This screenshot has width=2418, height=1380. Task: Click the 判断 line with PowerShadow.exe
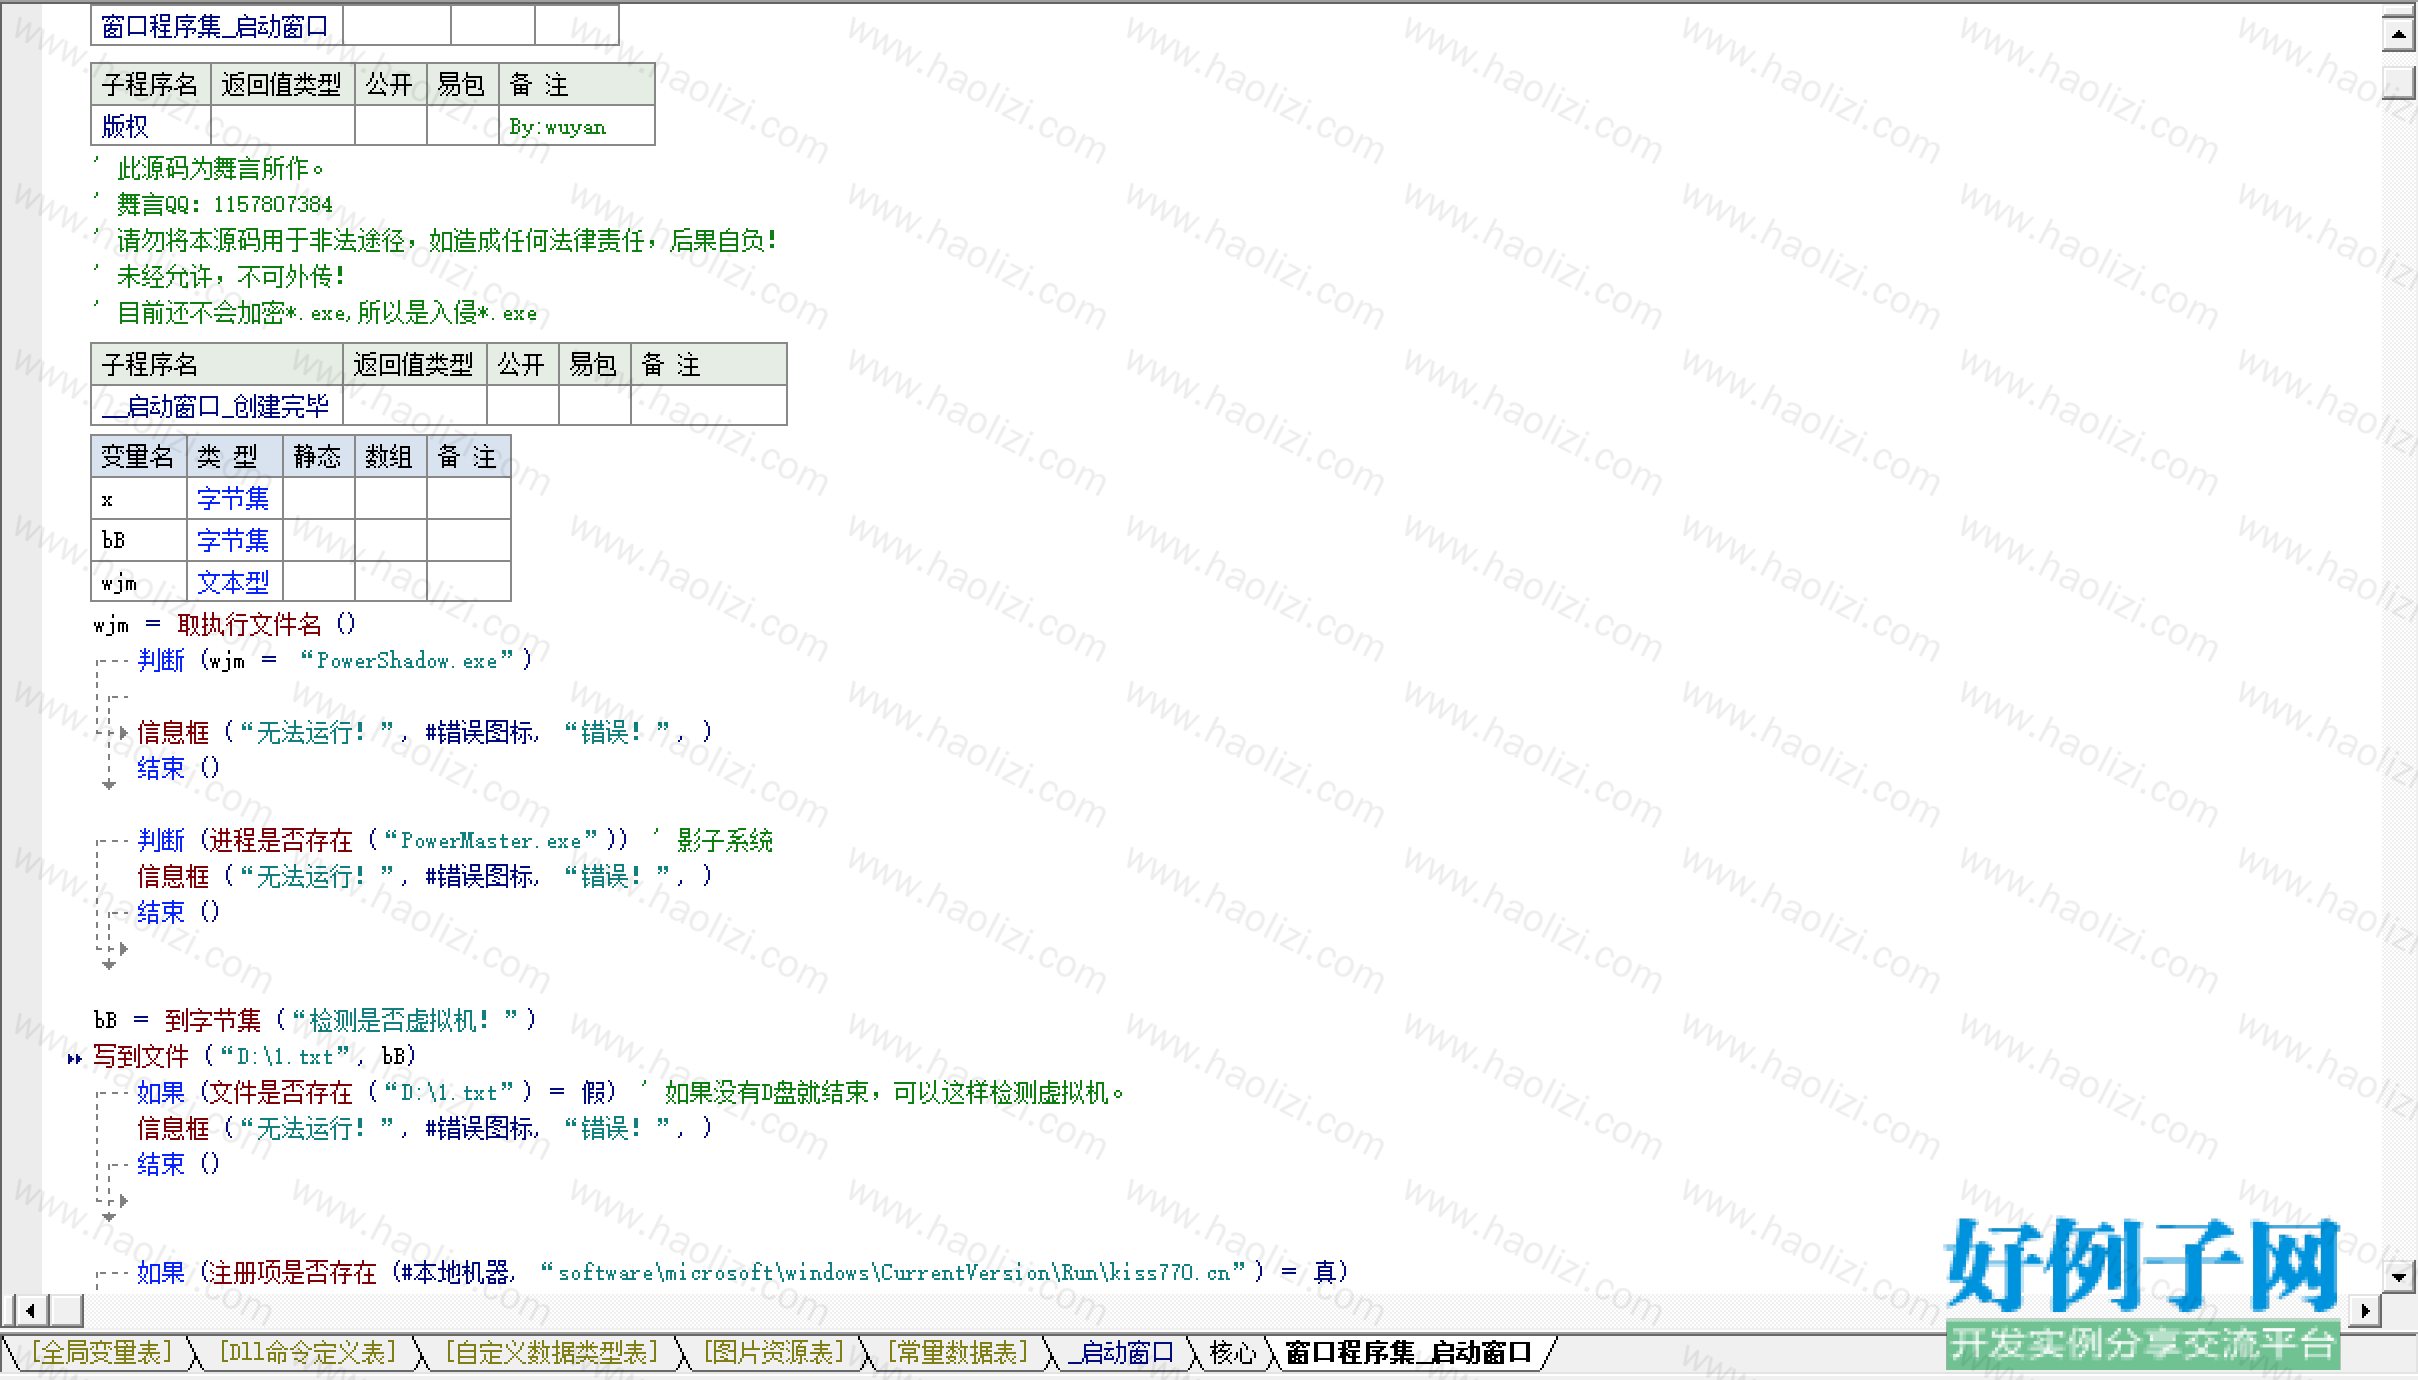(335, 660)
